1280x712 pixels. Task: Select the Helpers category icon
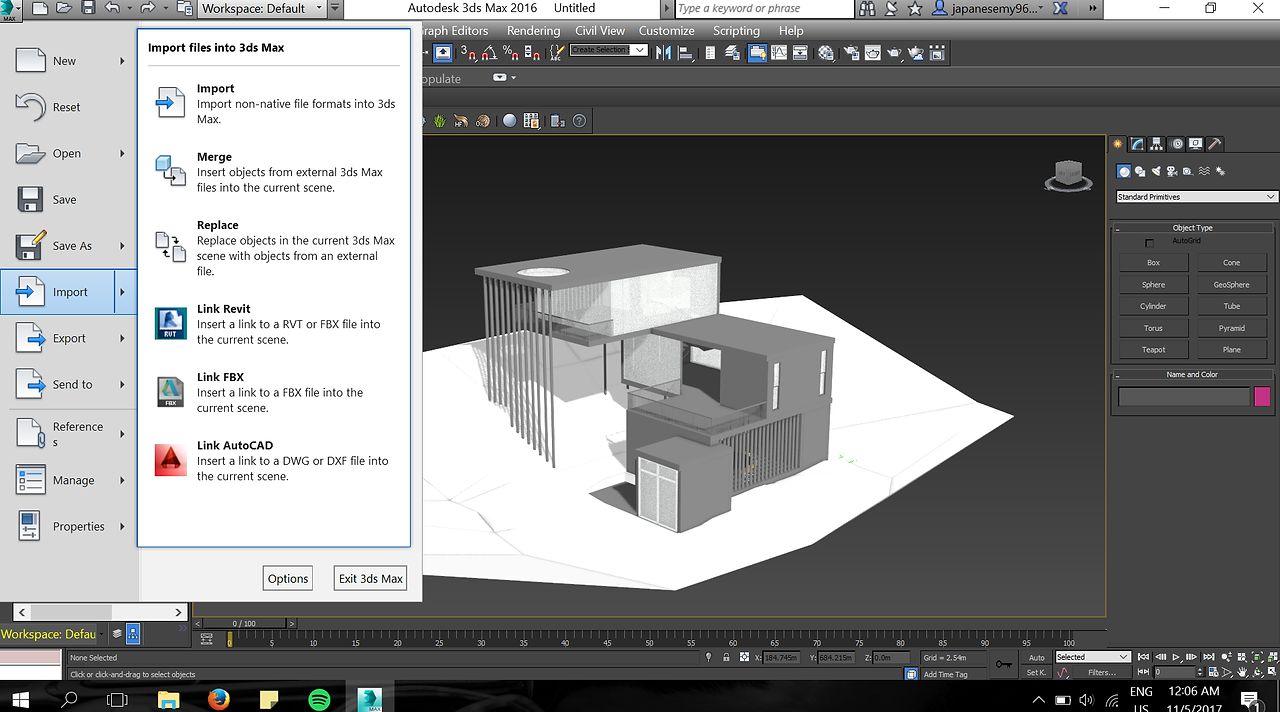[x=1188, y=171]
